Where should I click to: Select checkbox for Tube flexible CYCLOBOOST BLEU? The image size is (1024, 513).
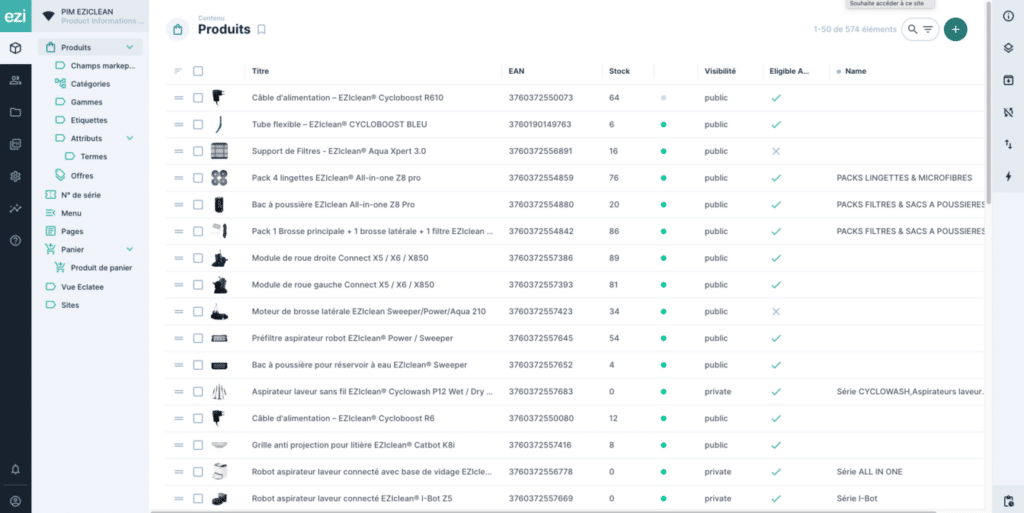click(198, 124)
